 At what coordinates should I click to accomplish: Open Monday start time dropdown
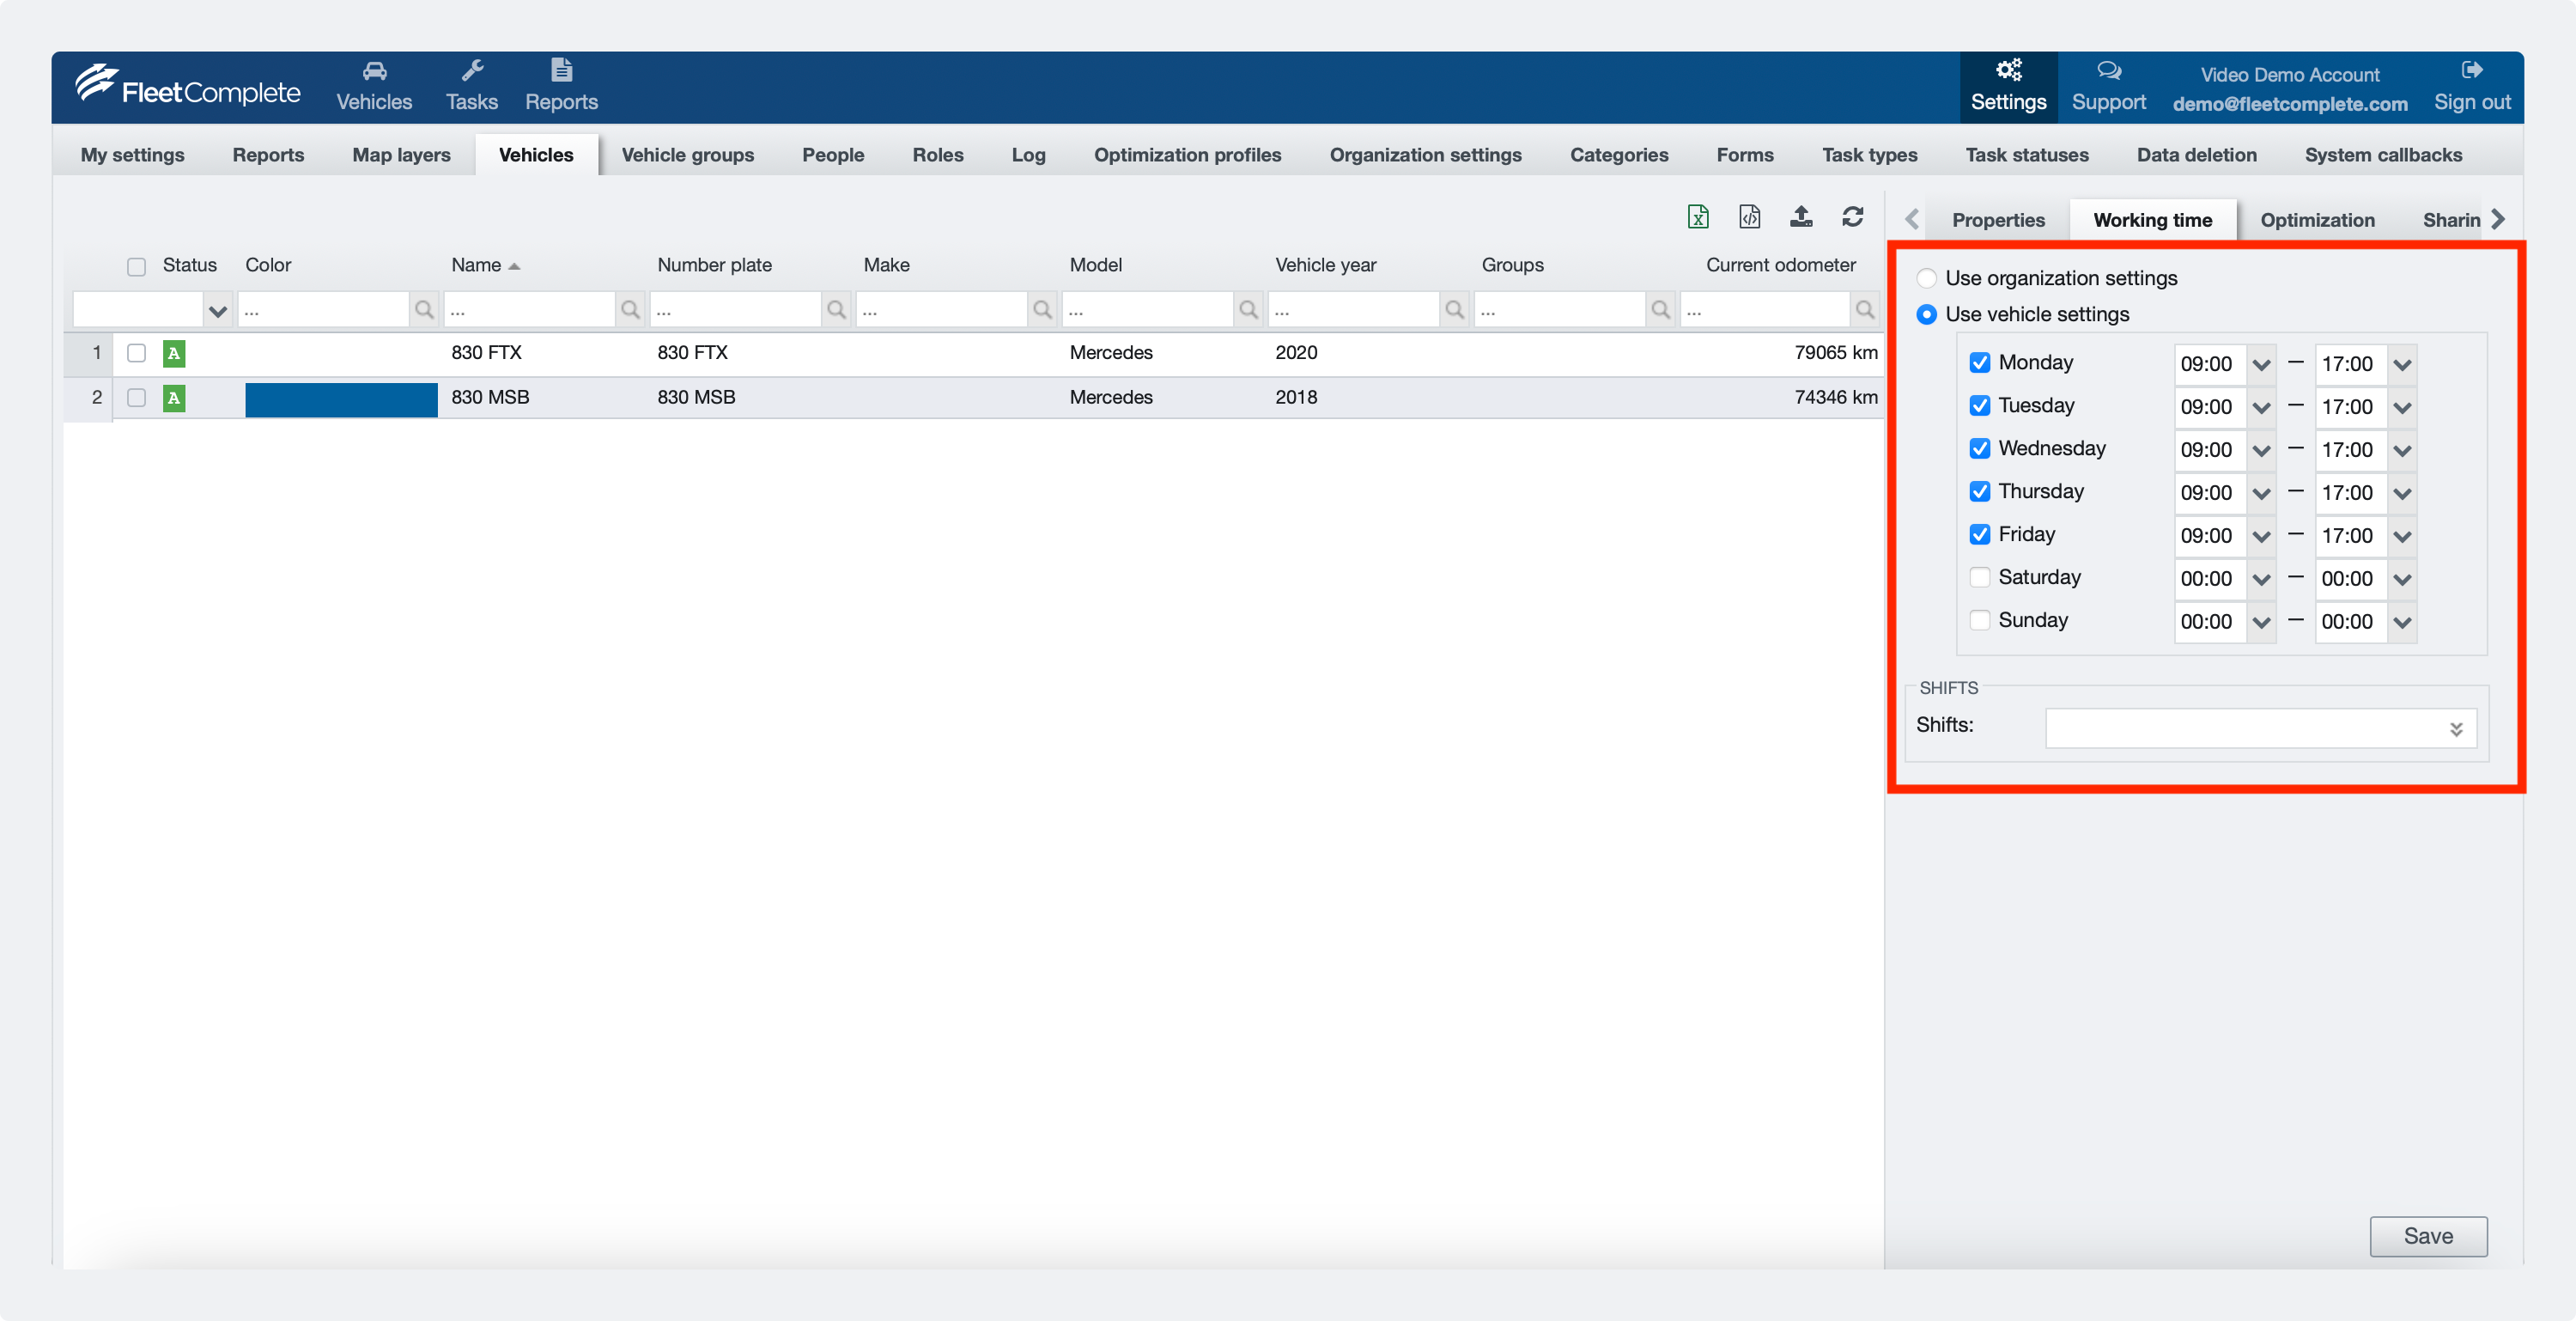(x=2260, y=364)
